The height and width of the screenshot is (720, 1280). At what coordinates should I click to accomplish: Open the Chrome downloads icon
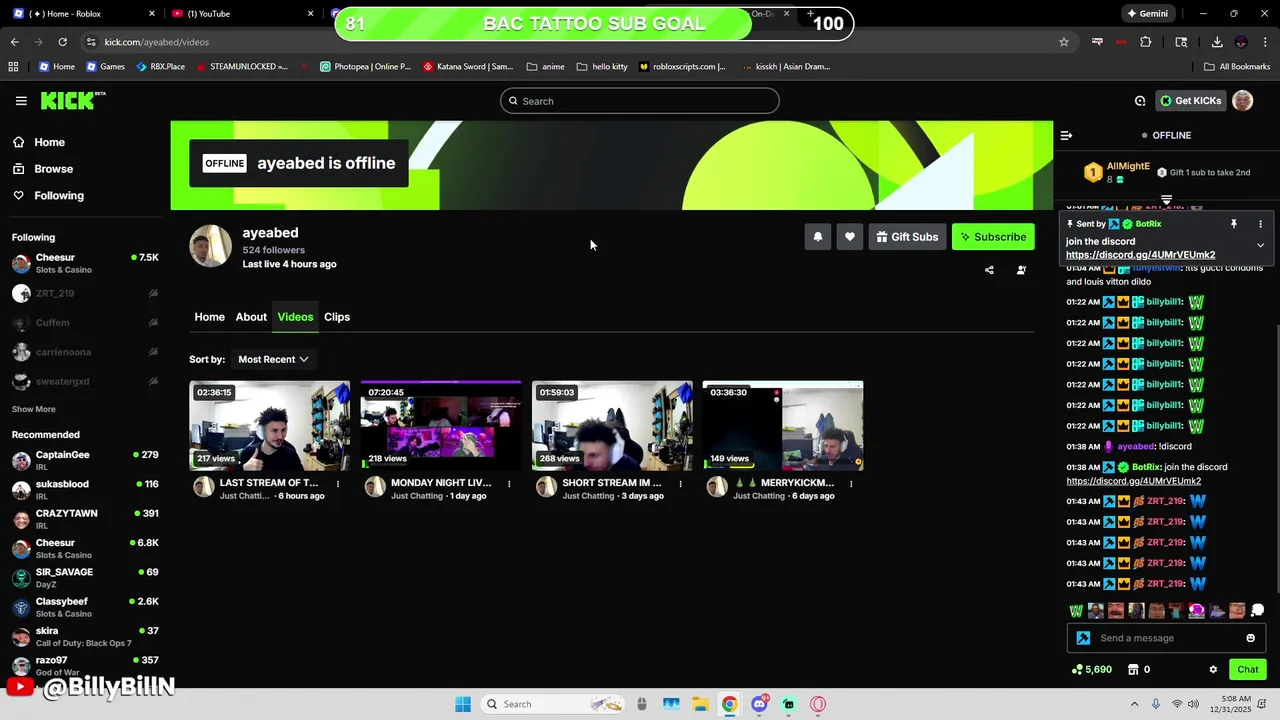pos(1217,42)
